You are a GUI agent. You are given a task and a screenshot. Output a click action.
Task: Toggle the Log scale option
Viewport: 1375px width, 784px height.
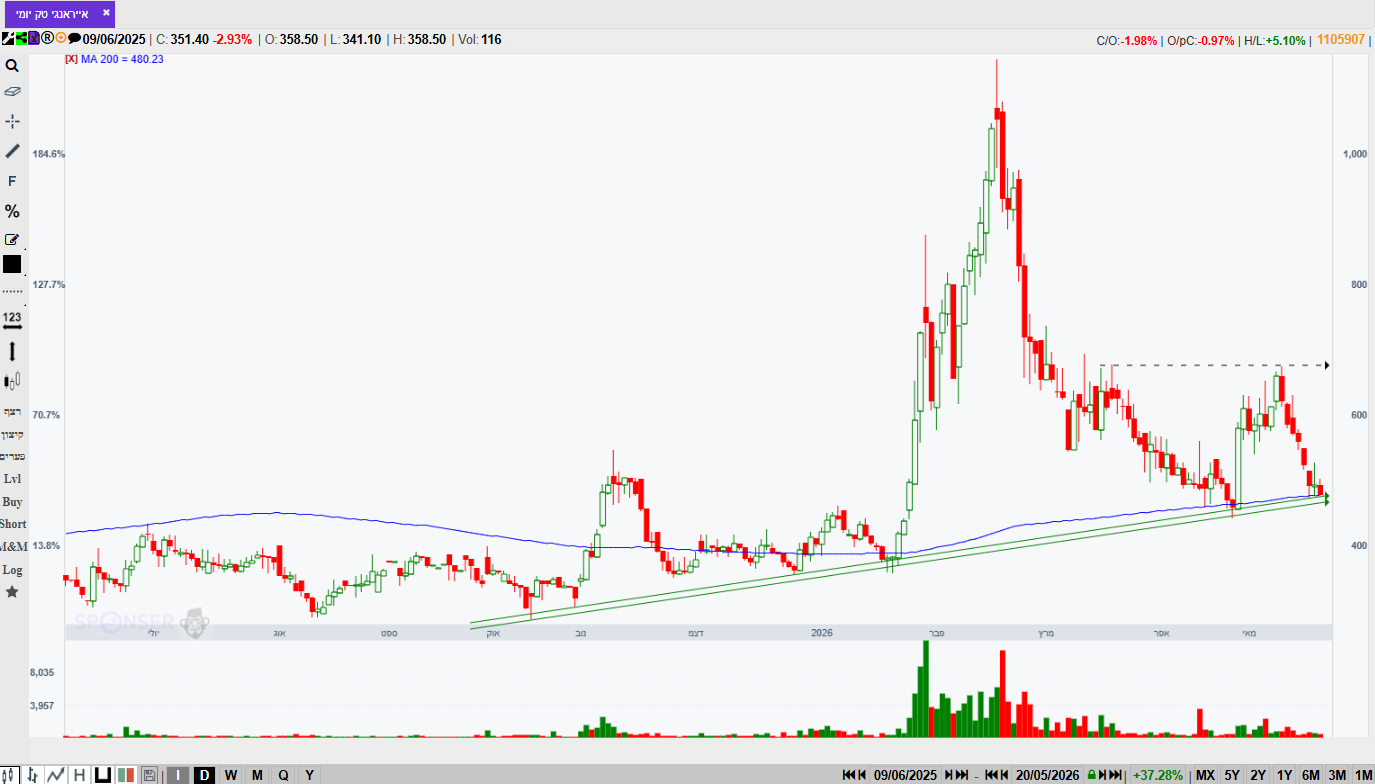click(12, 569)
